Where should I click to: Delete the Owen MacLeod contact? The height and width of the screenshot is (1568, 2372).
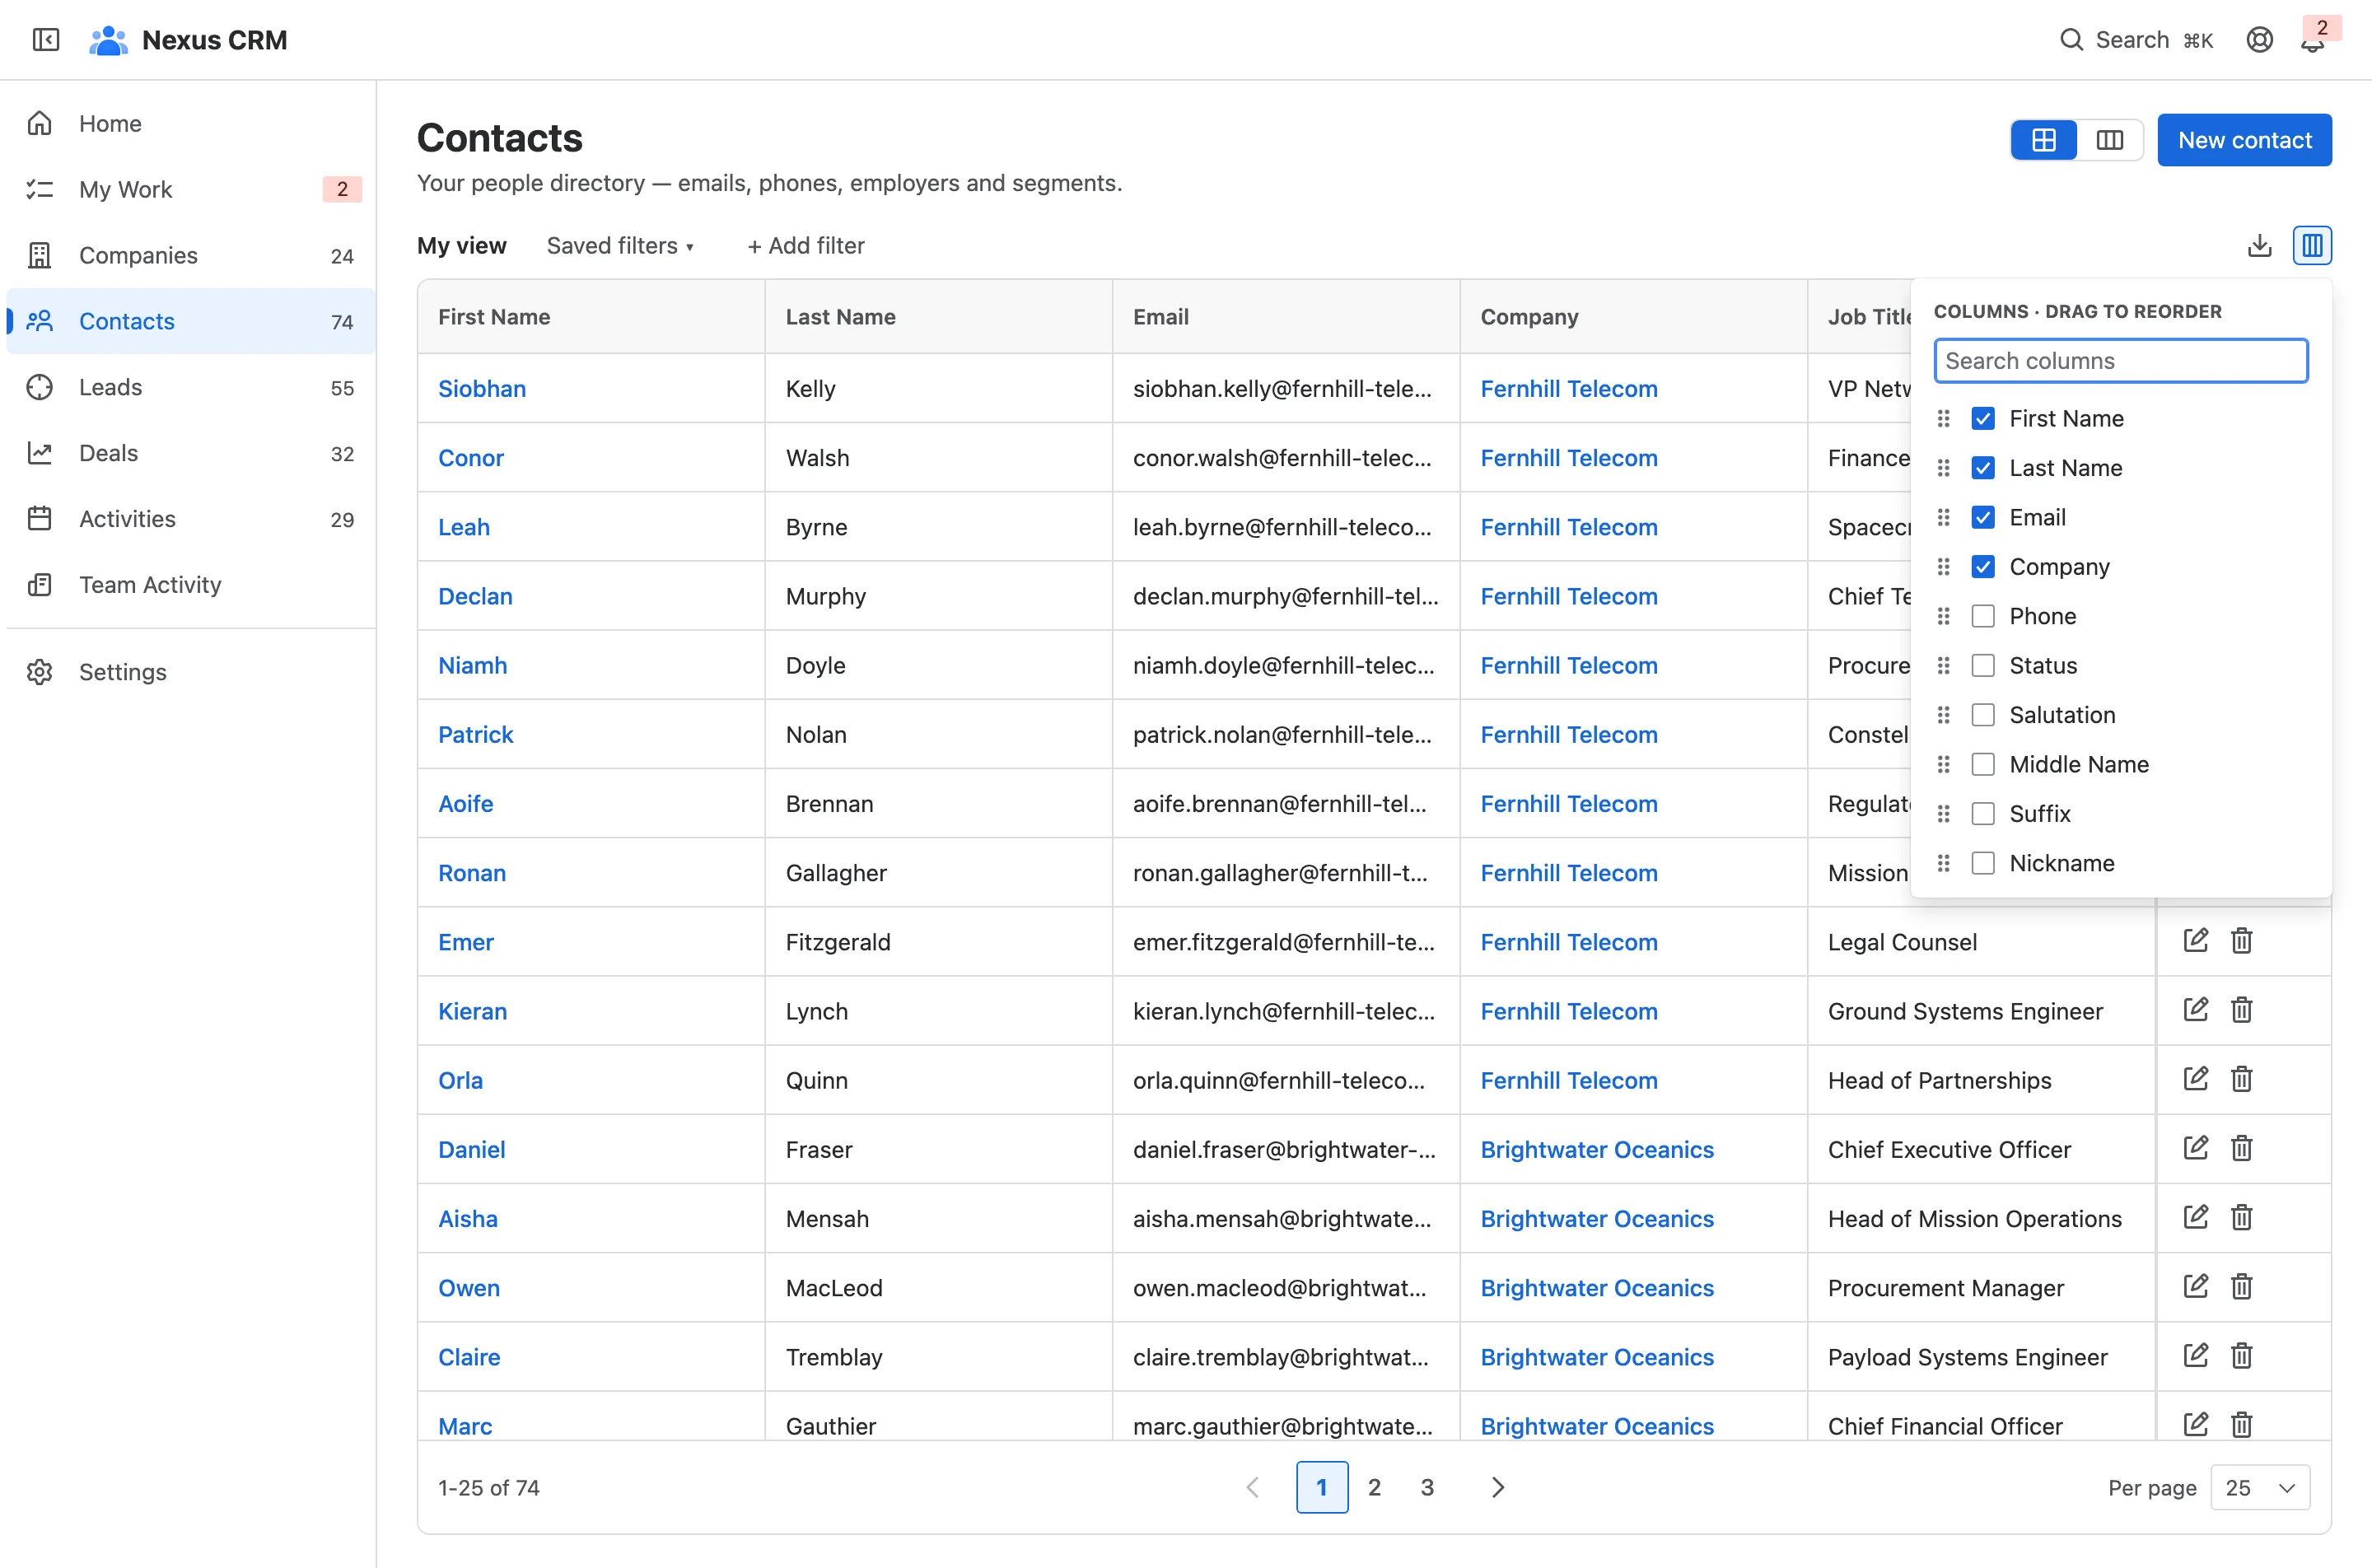point(2241,1286)
